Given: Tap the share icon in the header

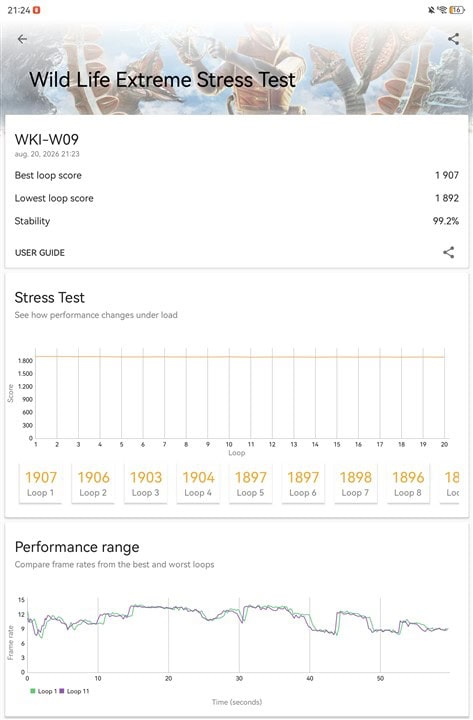Looking at the screenshot, I should pos(453,39).
